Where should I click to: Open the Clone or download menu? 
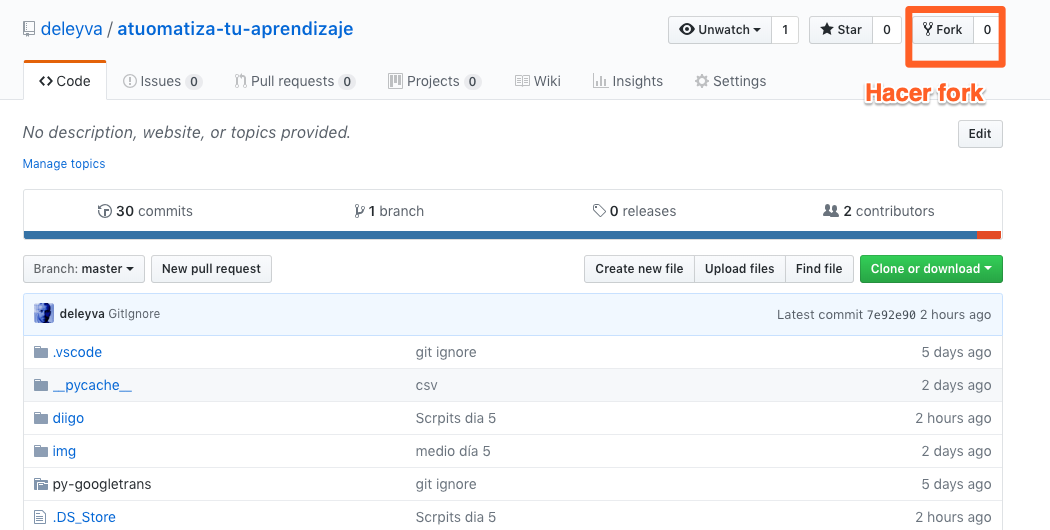pos(930,269)
